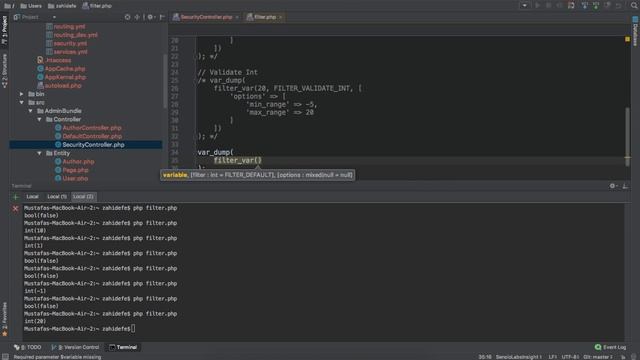Collapse the Controller folder

tap(40, 119)
